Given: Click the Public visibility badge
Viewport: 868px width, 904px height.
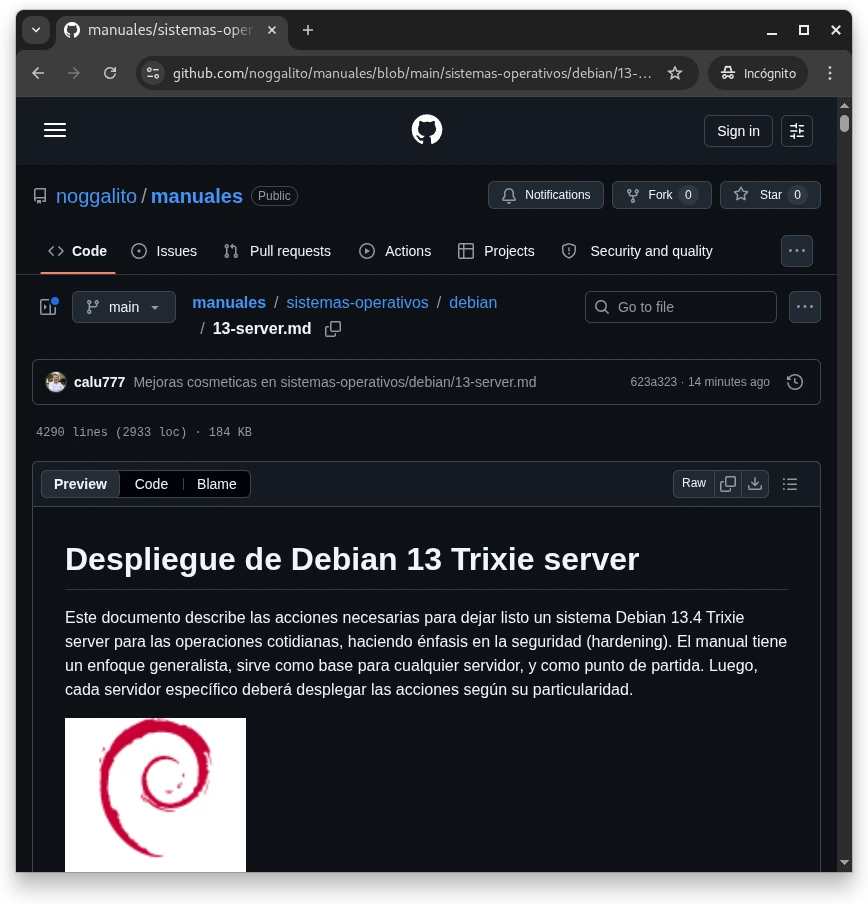Looking at the screenshot, I should [x=274, y=196].
